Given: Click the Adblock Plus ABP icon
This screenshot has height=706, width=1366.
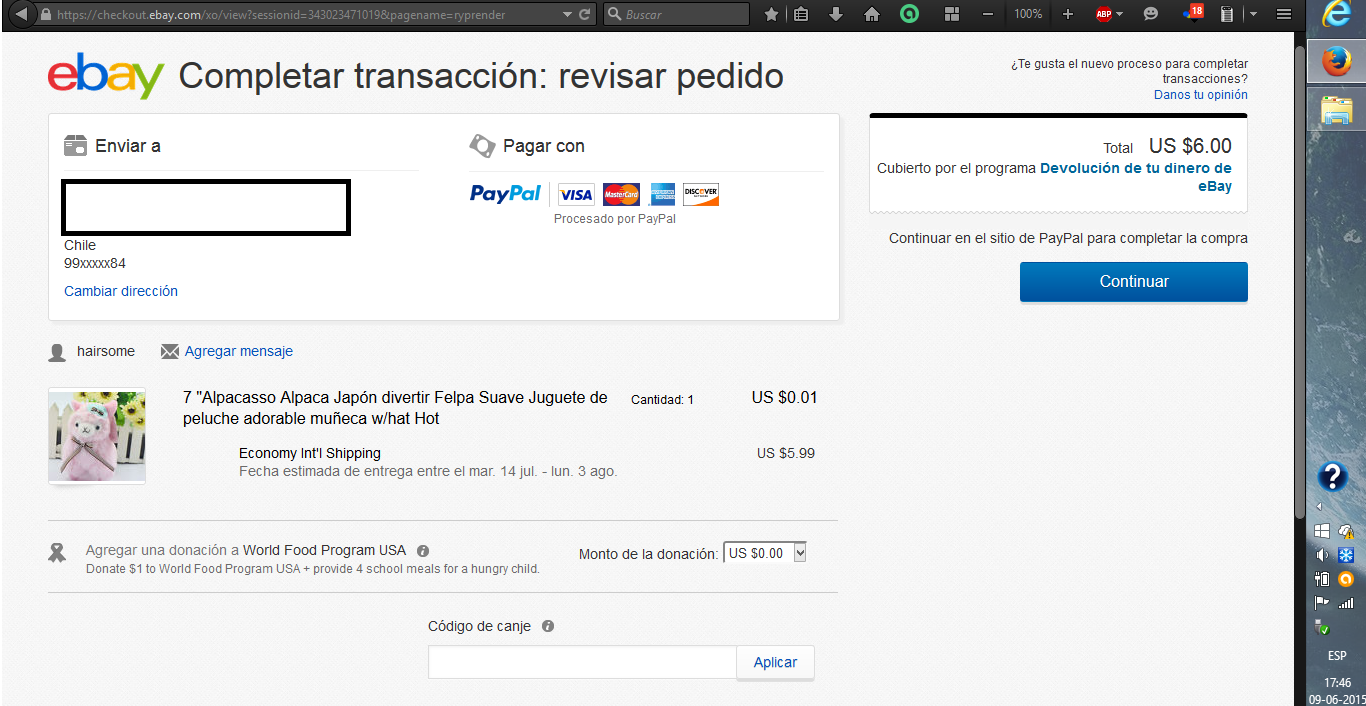Looking at the screenshot, I should 1103,14.
